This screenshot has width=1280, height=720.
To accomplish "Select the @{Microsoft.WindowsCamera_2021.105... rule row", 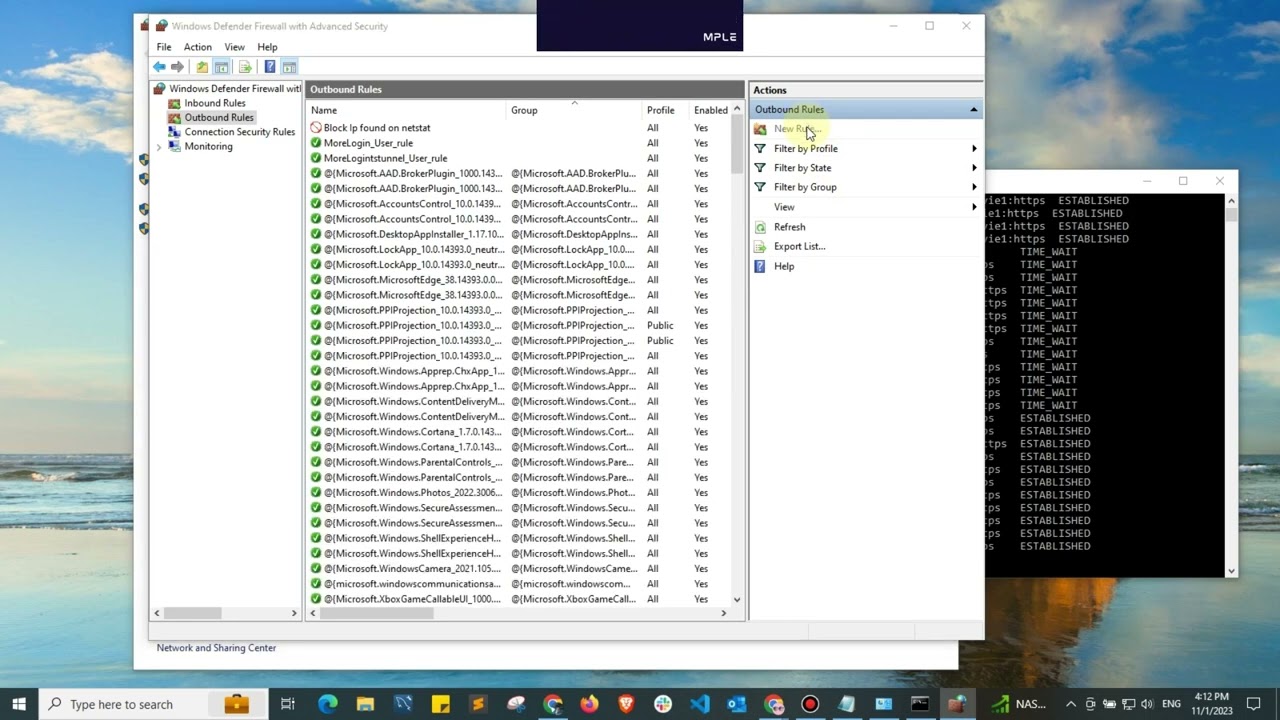I will click(519, 569).
